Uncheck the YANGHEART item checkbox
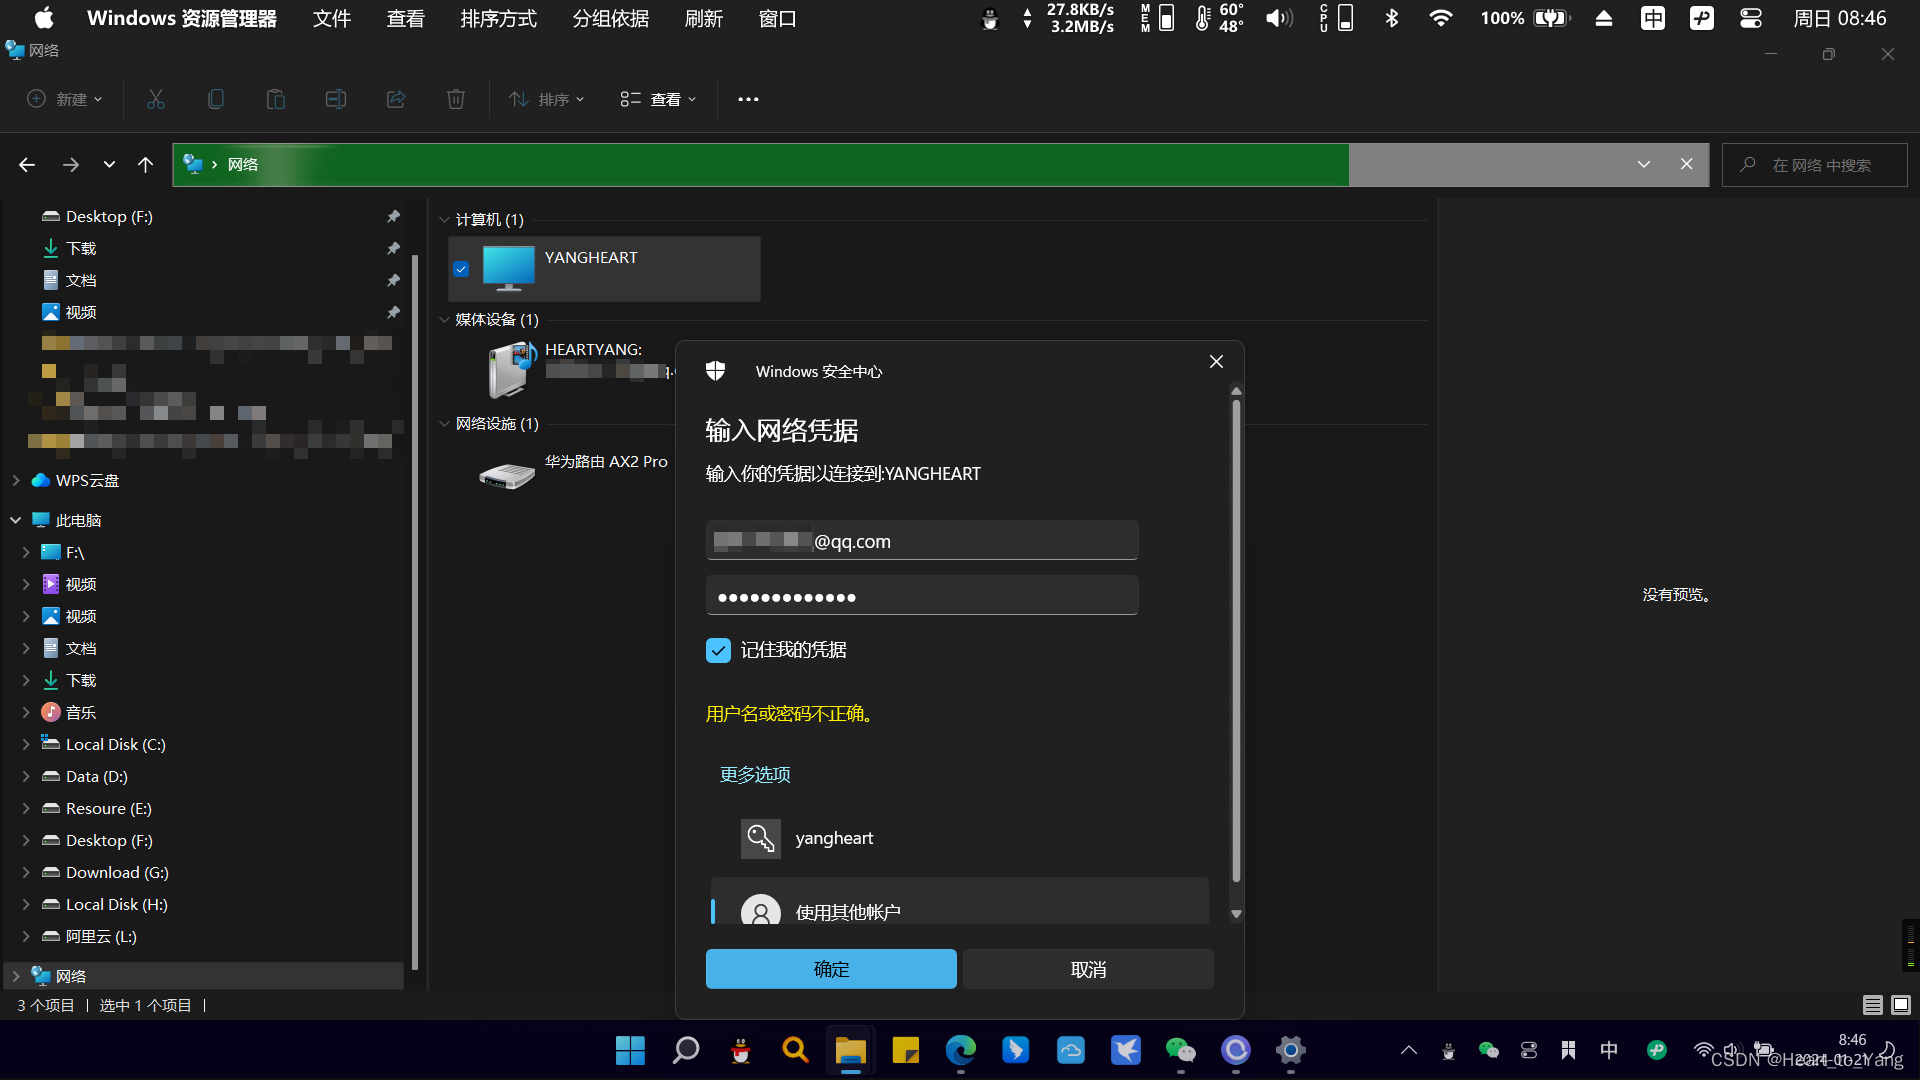1920x1080 pixels. pyautogui.click(x=461, y=269)
